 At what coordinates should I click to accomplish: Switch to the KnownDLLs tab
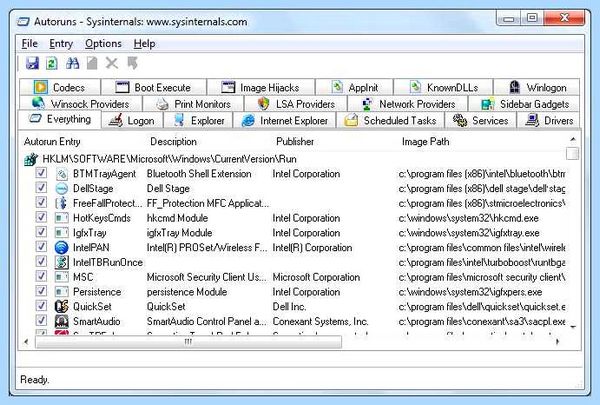point(443,87)
